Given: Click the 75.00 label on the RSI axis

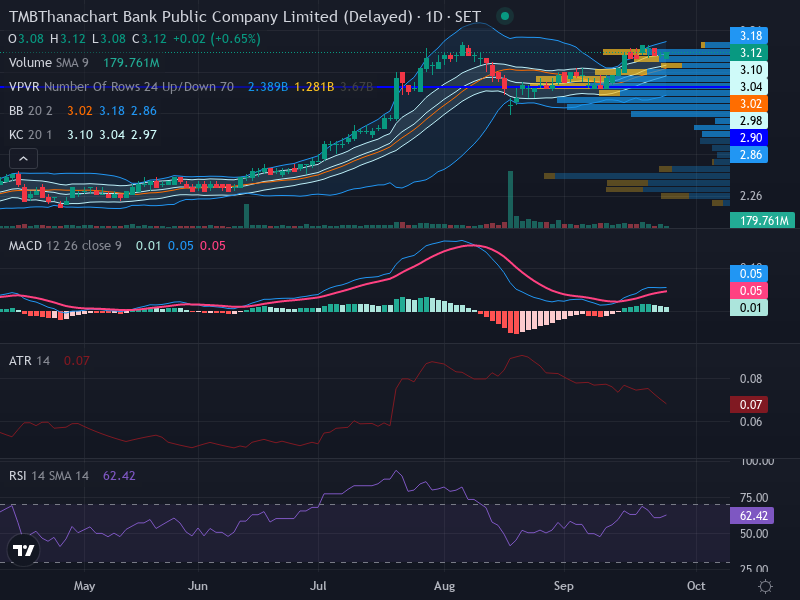Looking at the screenshot, I should pyautogui.click(x=754, y=497).
